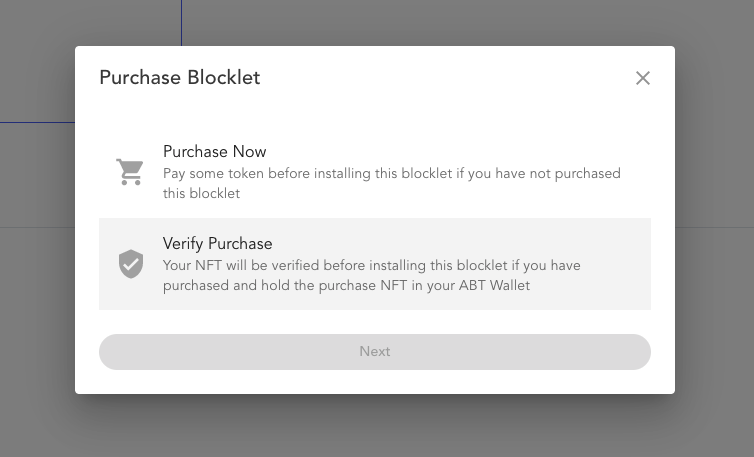The width and height of the screenshot is (754, 457).
Task: Click the dark vertical line above the dialog
Action: click(x=181, y=22)
